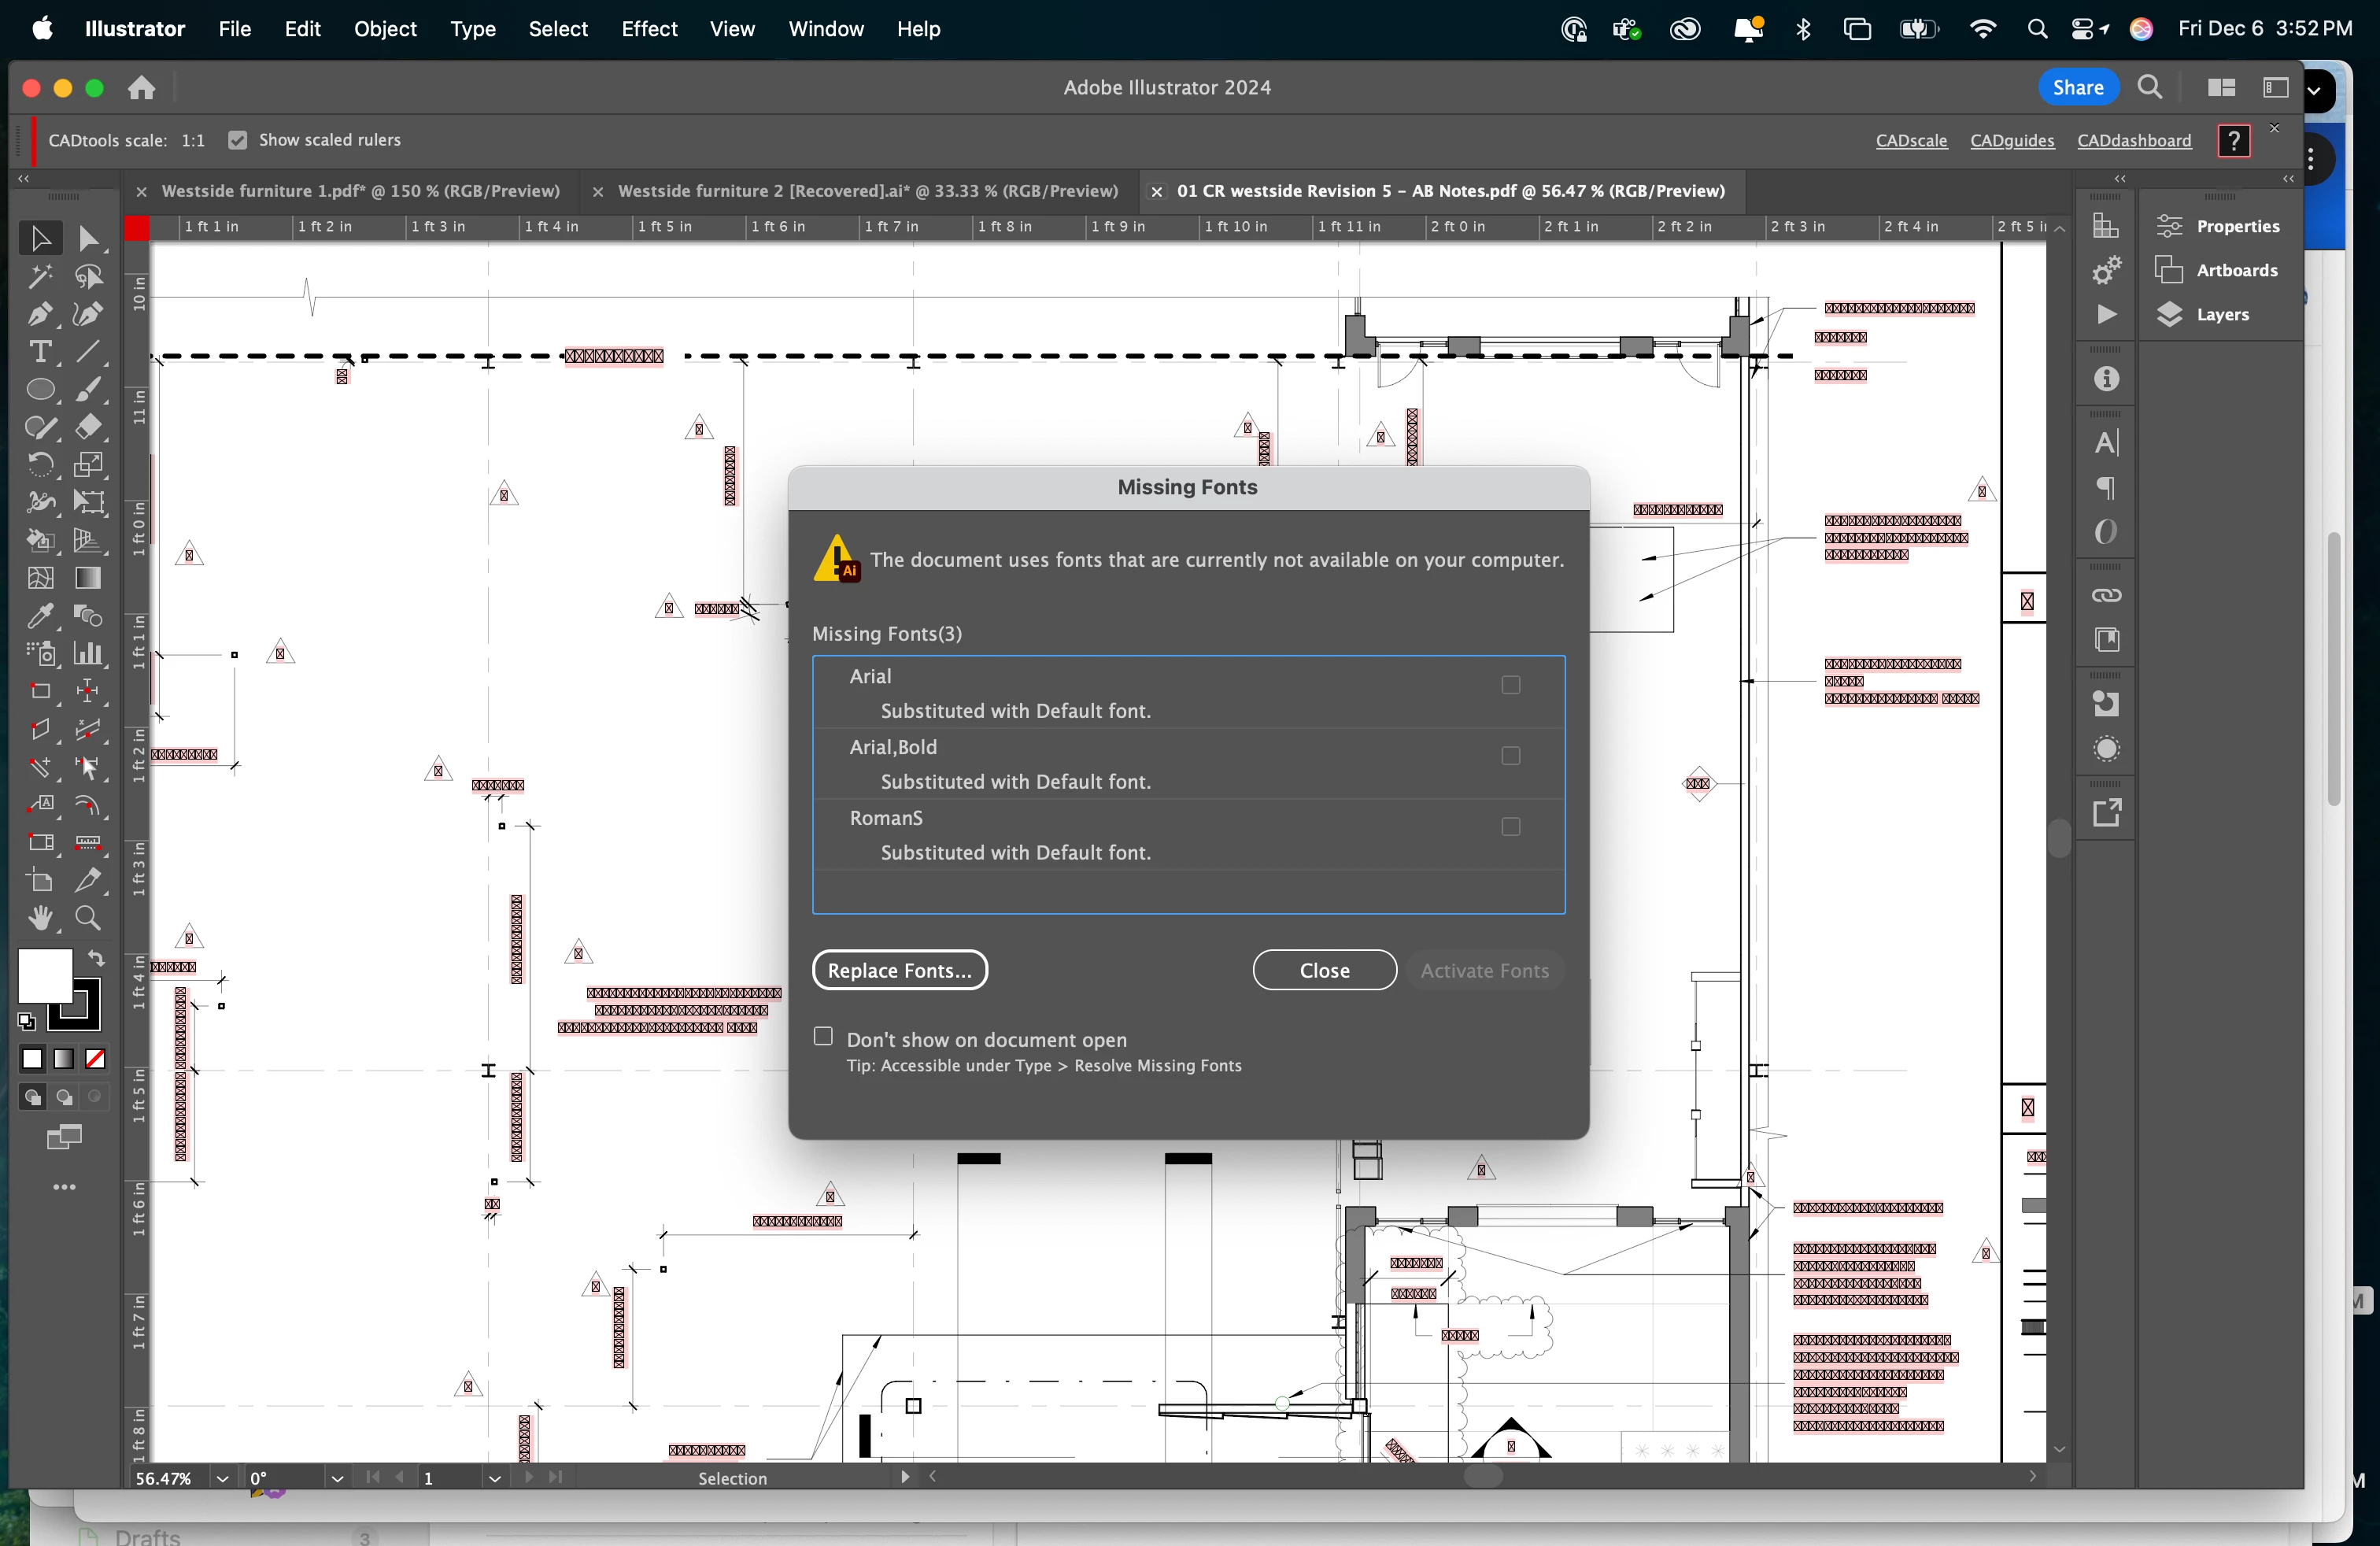Select the Hand tool
Viewport: 2380px width, 1546px height.
39,918
